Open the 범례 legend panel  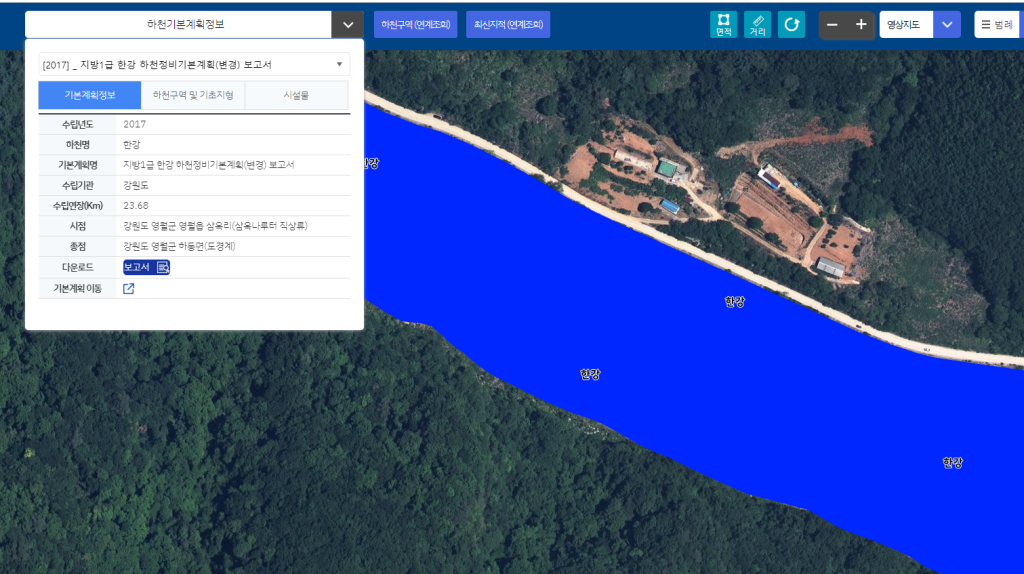997,24
